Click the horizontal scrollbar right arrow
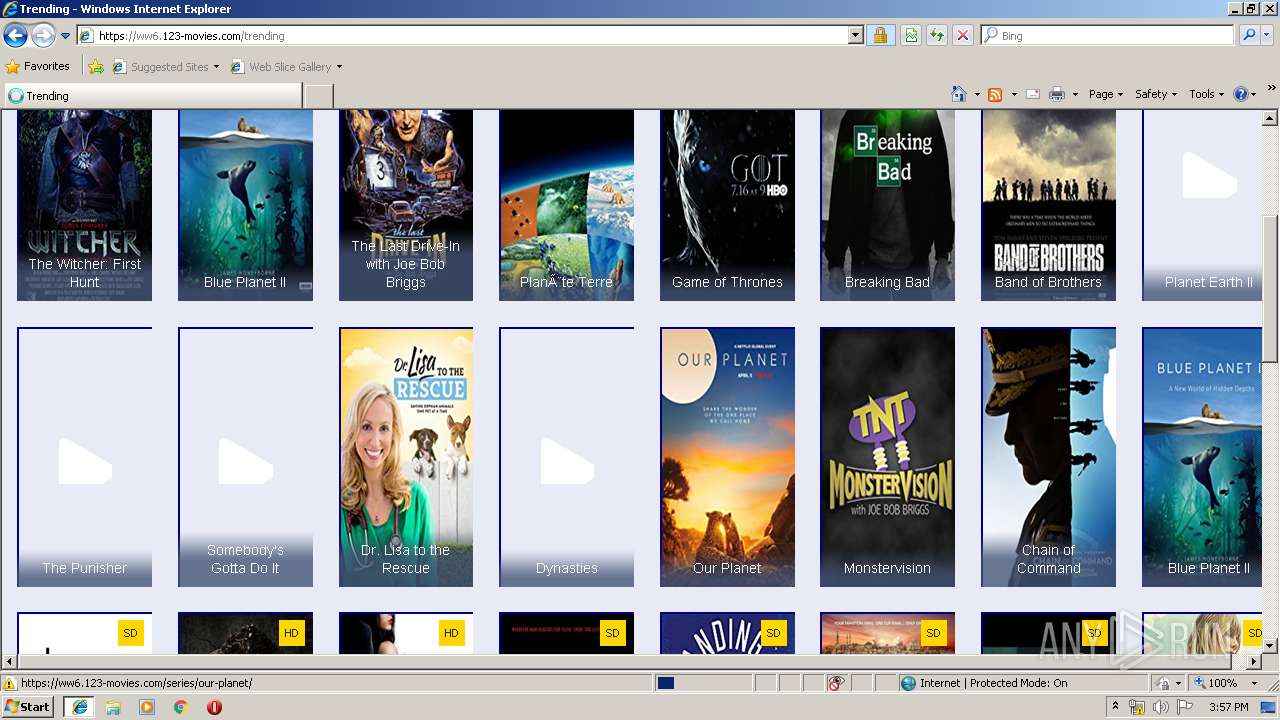The width and height of the screenshot is (1280, 720). pyautogui.click(x=1255, y=662)
